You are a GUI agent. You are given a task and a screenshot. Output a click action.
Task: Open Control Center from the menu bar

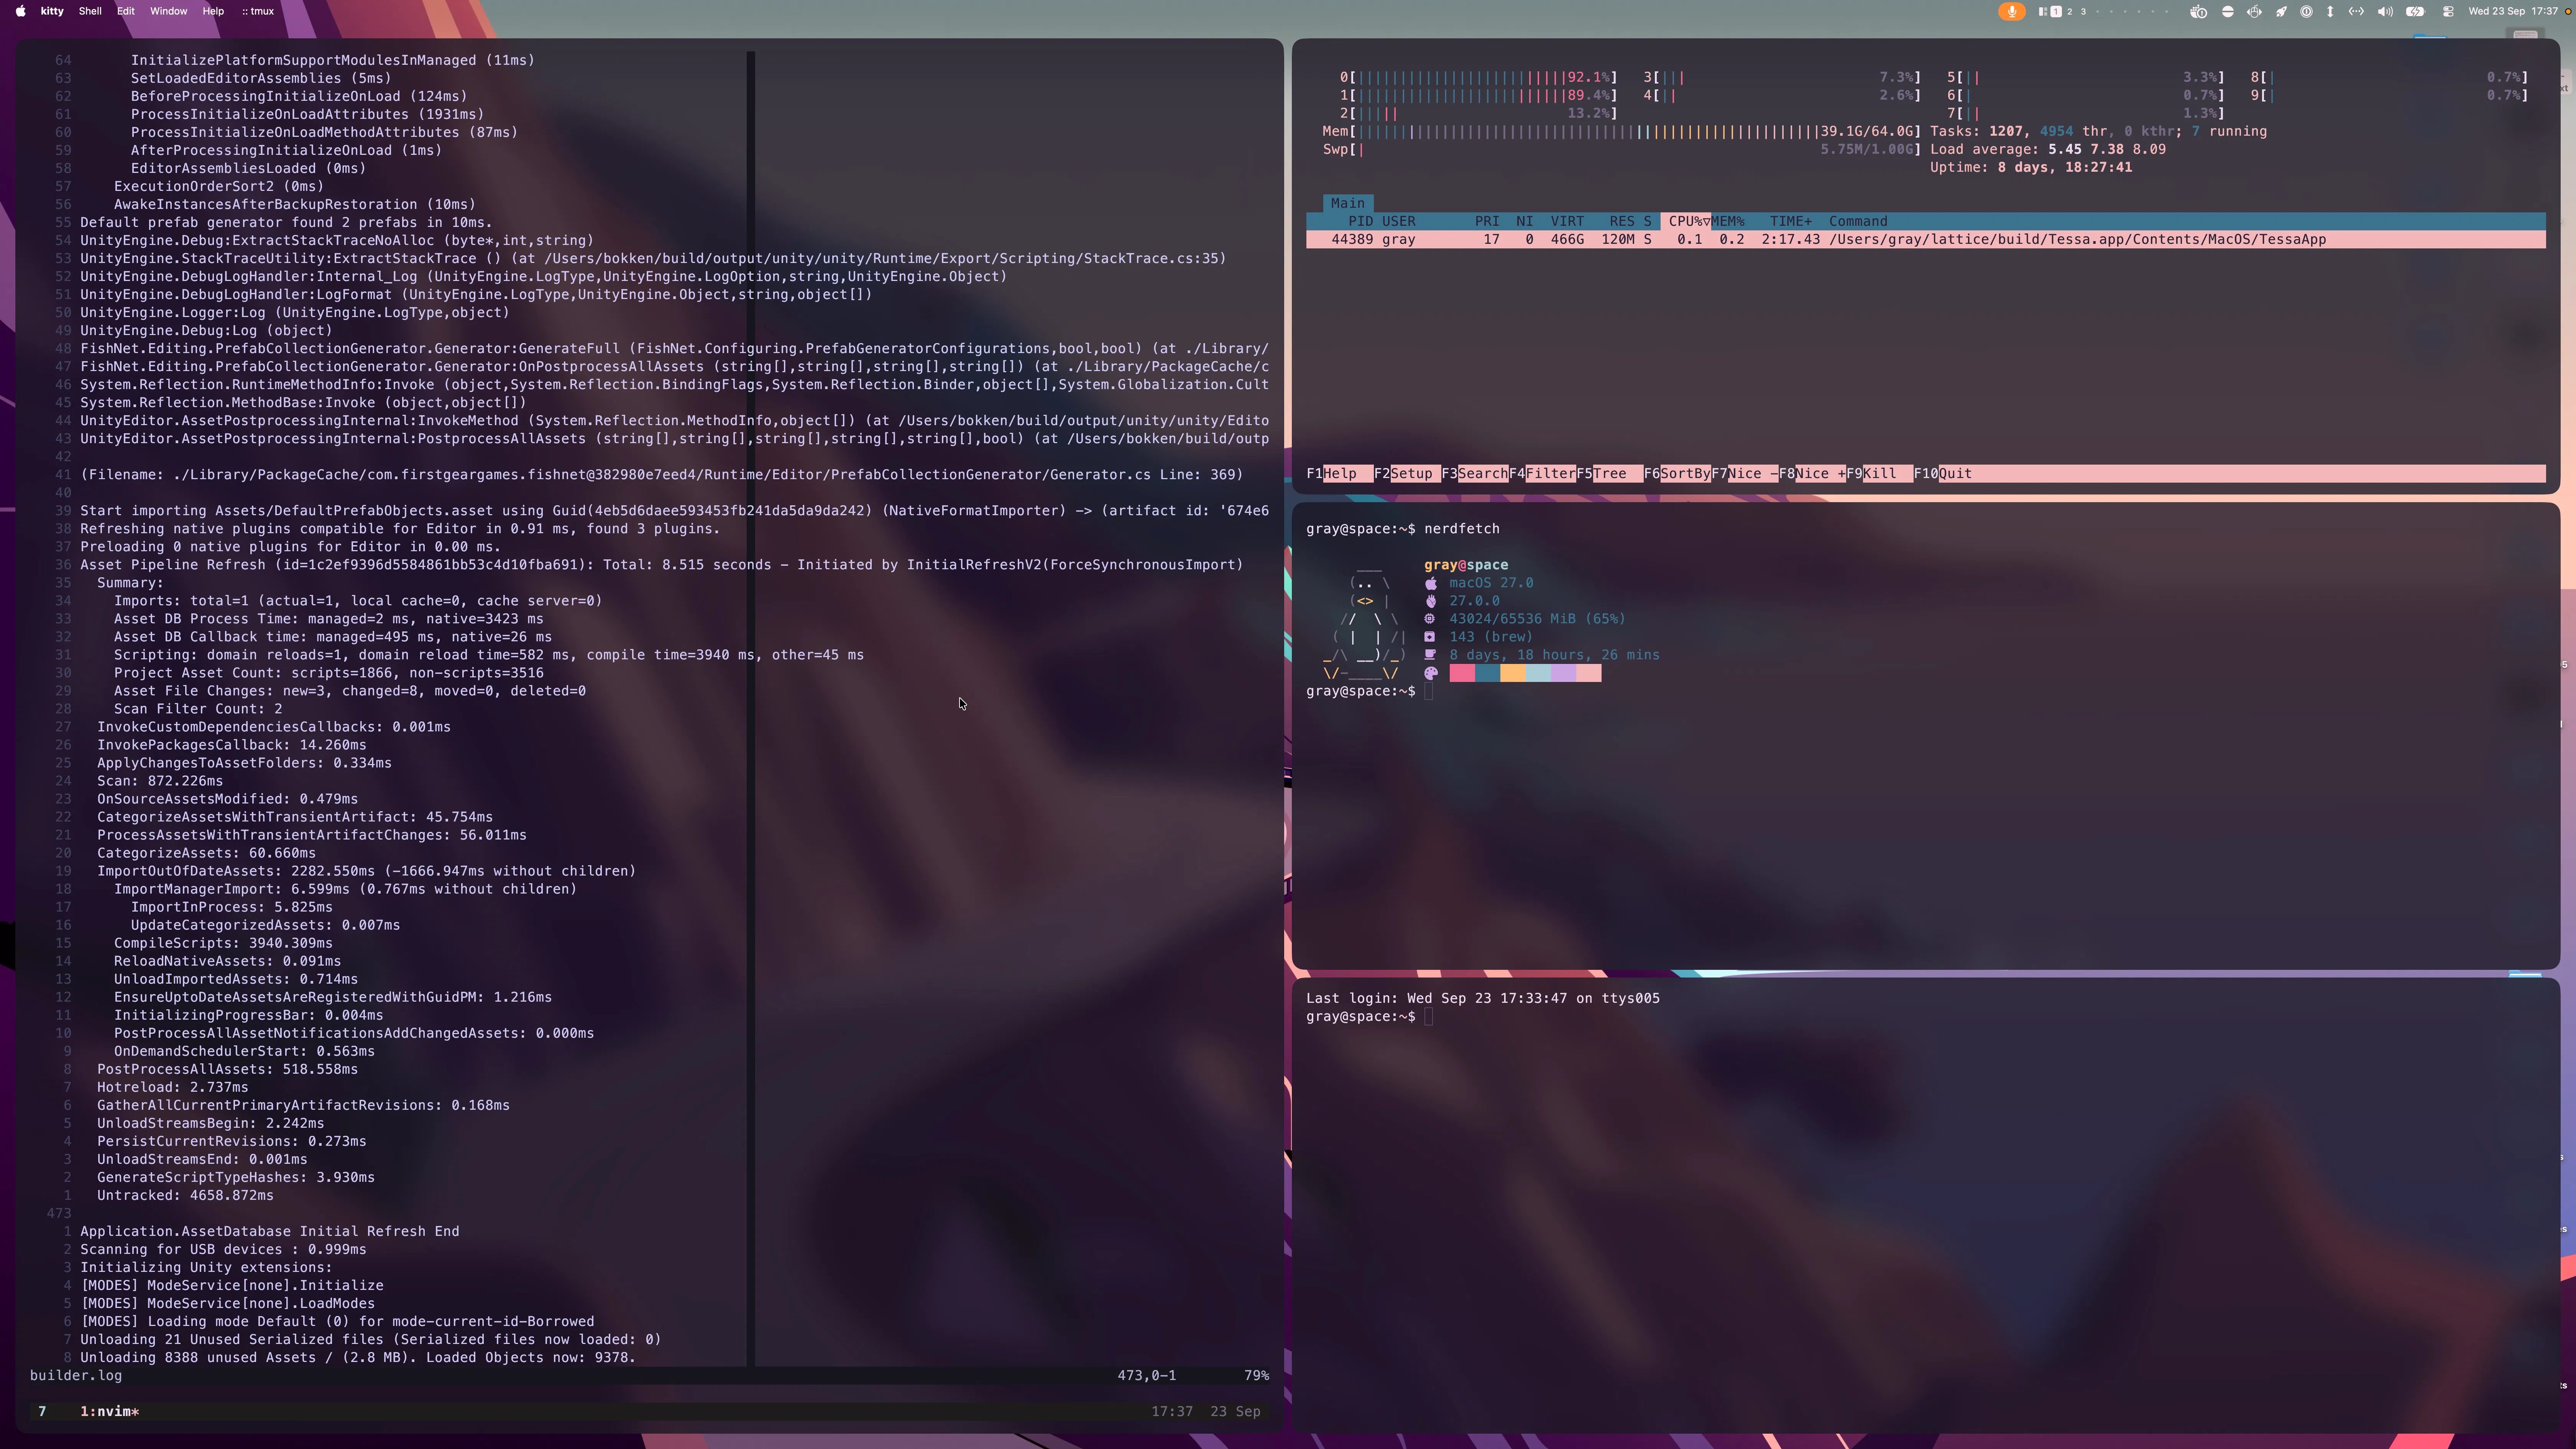pyautogui.click(x=2448, y=11)
